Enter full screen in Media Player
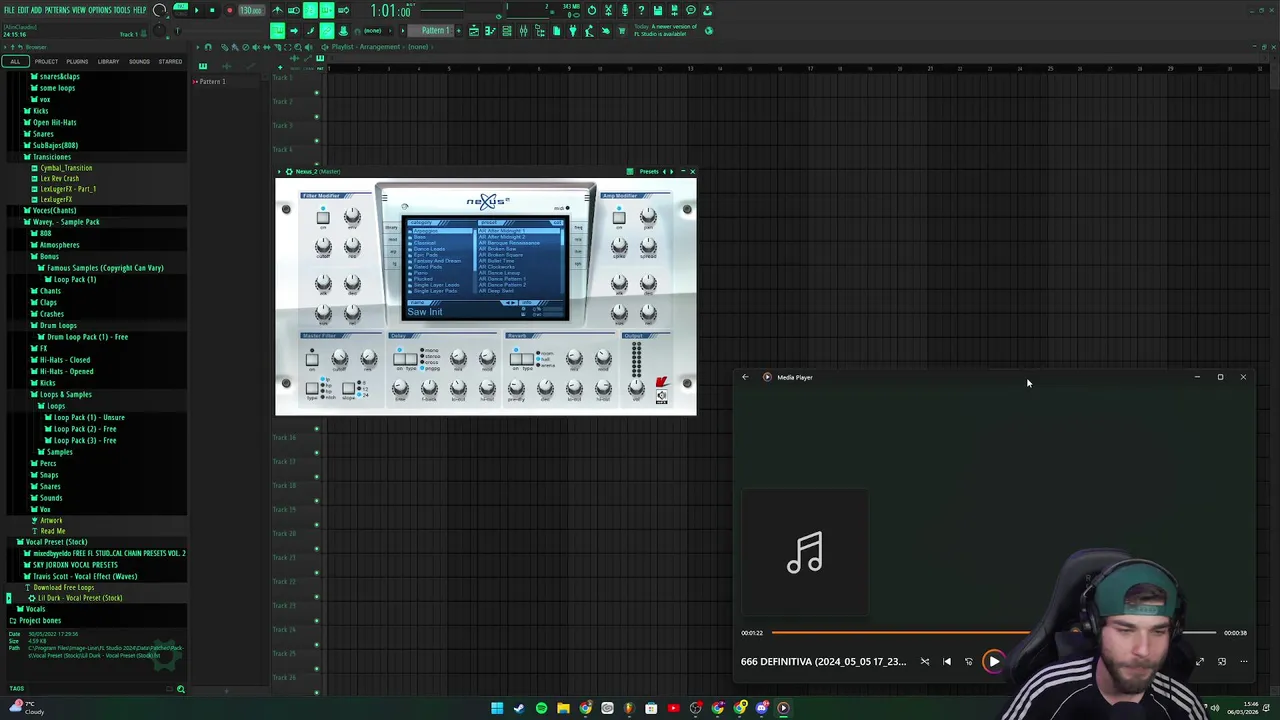 tap(1200, 661)
